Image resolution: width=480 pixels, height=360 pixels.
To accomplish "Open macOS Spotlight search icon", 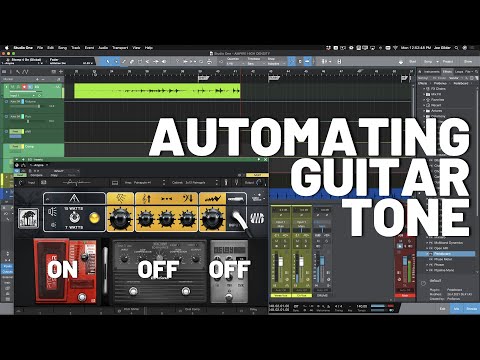I will tap(456, 48).
